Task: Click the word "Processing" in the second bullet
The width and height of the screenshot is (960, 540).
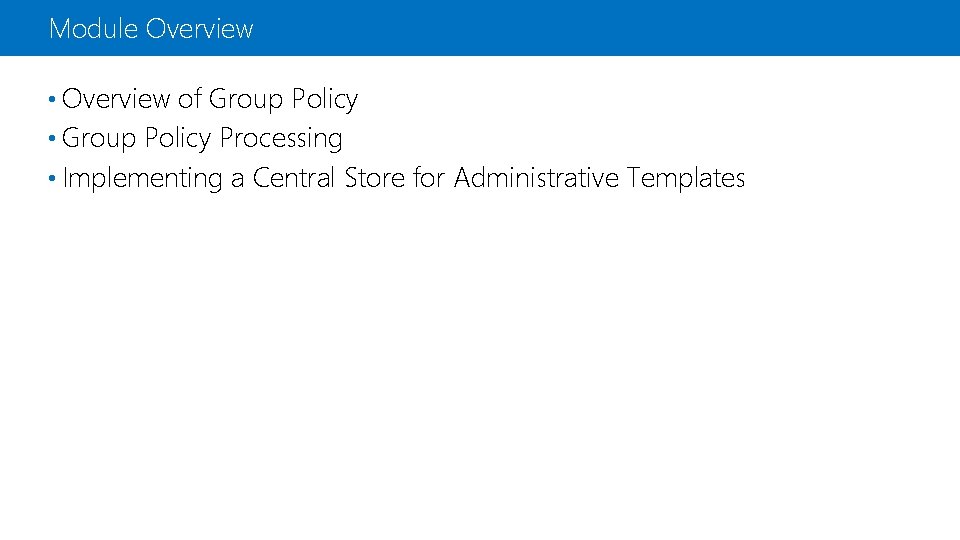Action: [281, 139]
